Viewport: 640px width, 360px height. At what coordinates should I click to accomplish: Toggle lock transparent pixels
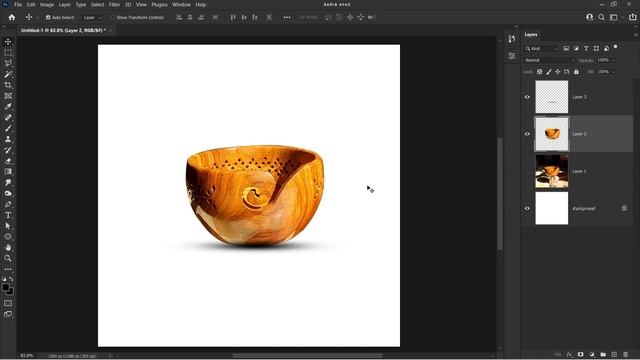point(540,72)
